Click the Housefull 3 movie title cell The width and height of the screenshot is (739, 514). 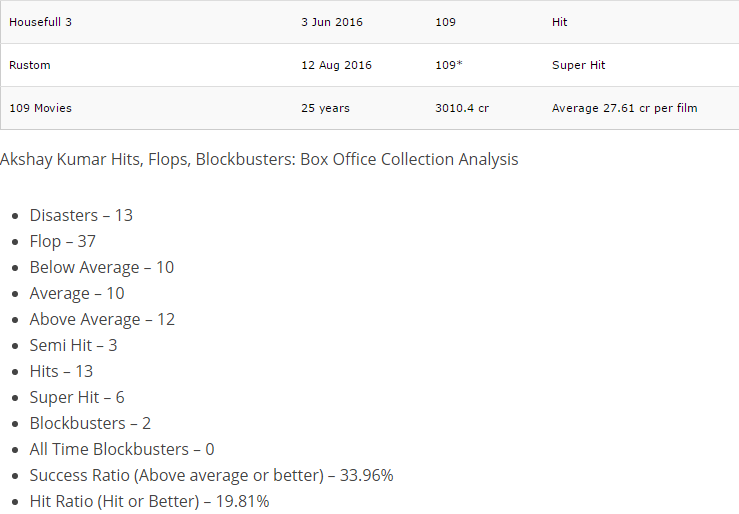point(40,22)
